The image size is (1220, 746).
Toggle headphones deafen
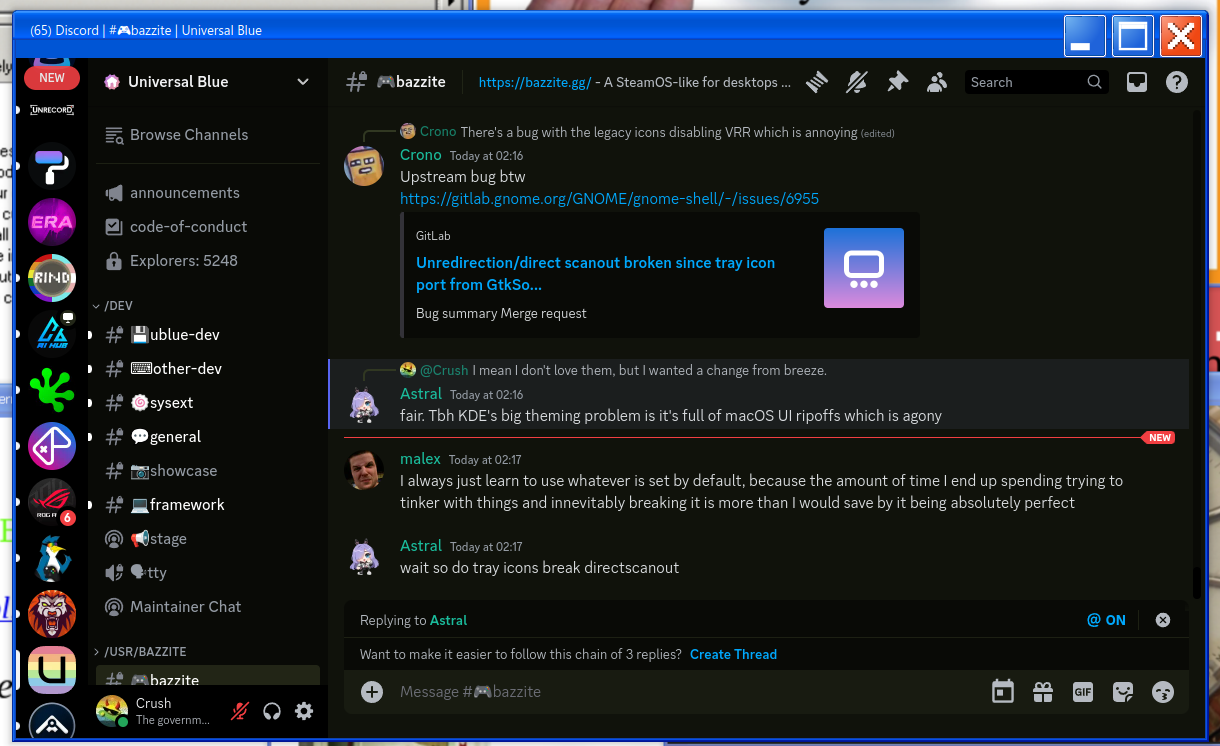click(x=272, y=712)
